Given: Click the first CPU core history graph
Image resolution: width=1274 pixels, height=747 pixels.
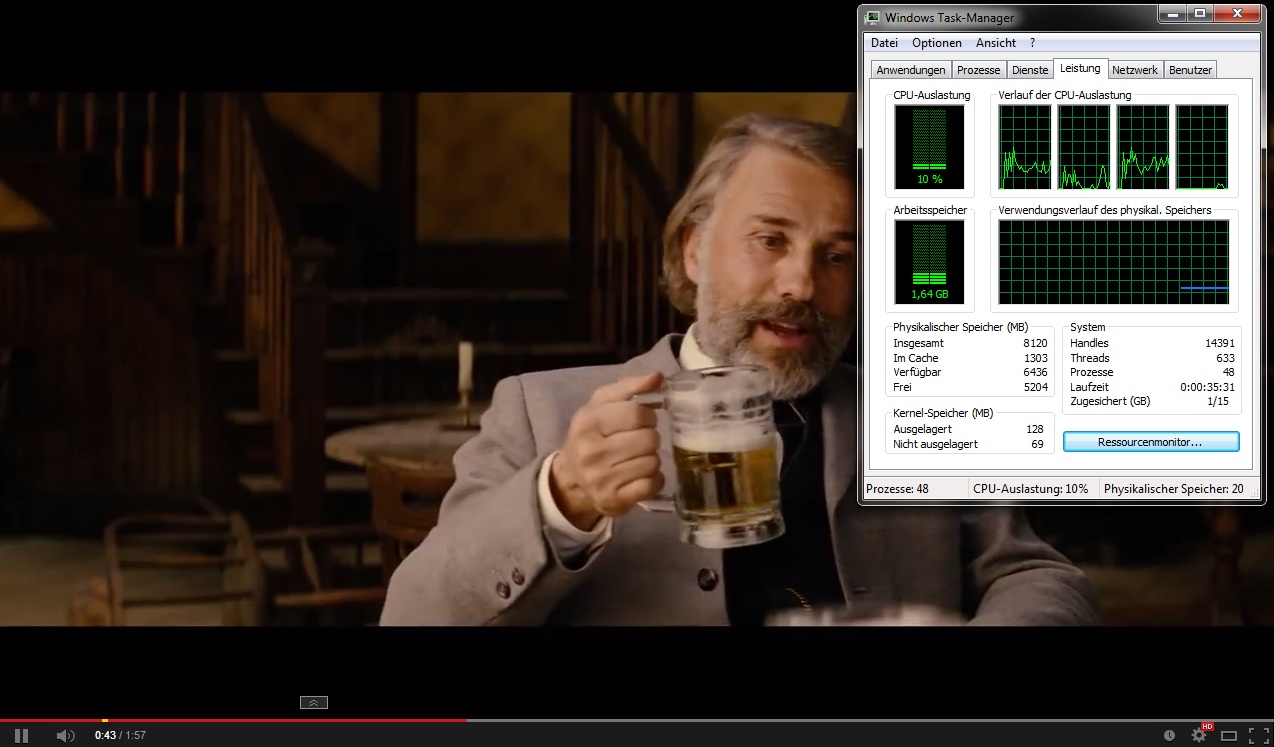Looking at the screenshot, I should [x=1025, y=147].
